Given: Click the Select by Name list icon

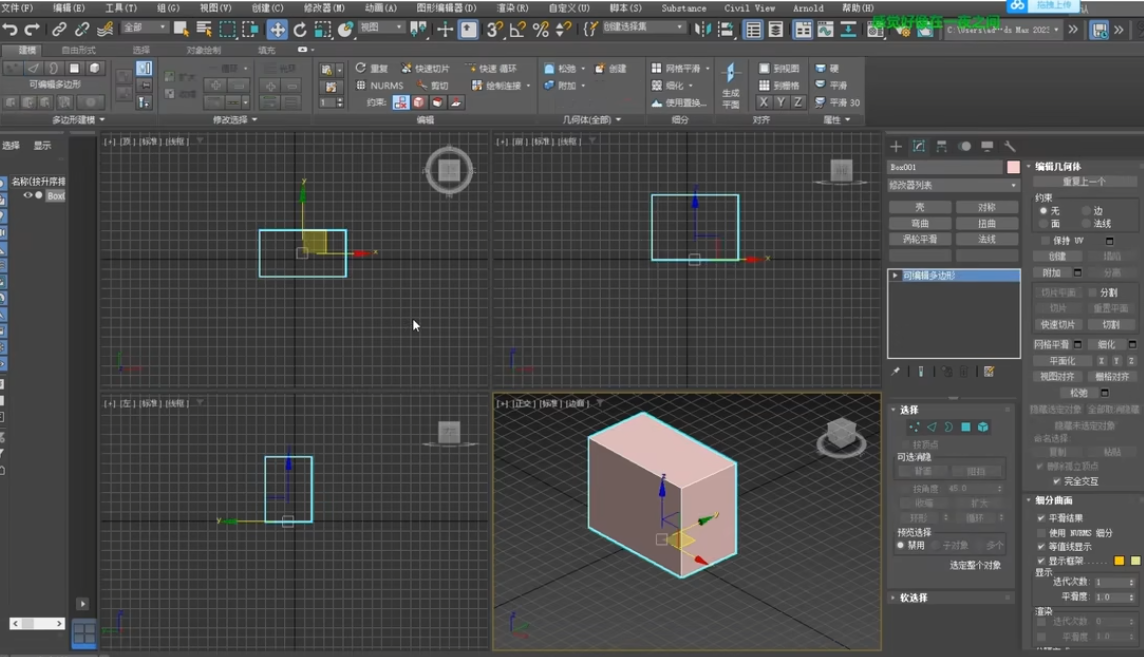Looking at the screenshot, I should [204, 29].
